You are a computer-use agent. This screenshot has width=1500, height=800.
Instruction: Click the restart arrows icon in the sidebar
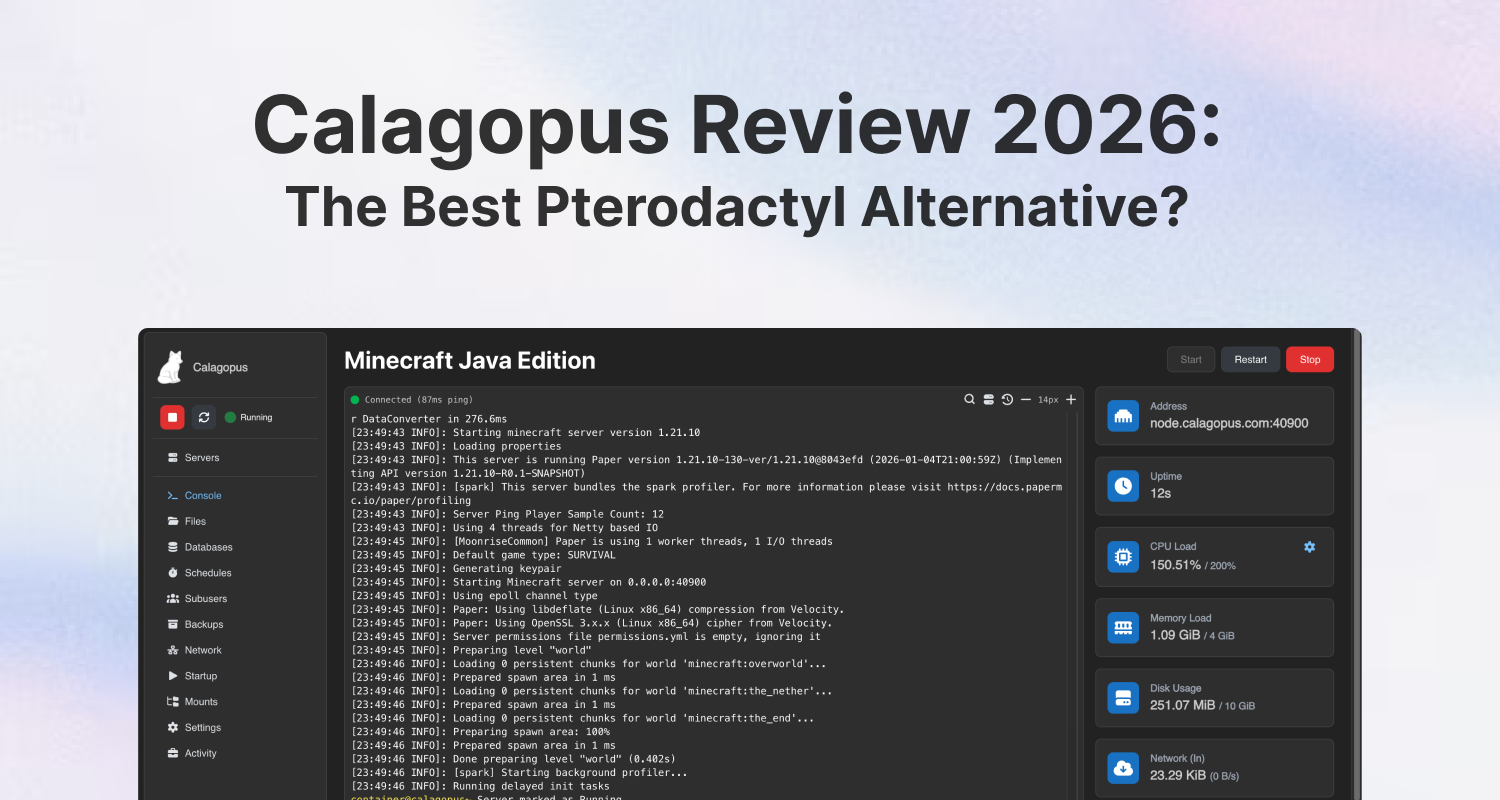point(204,417)
